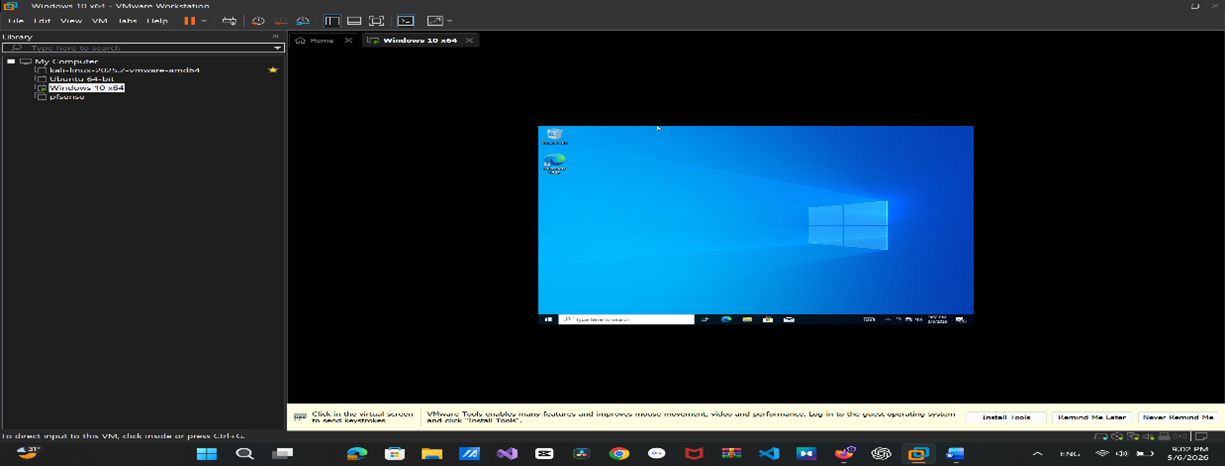Open the View menu
Viewport: 1225px width, 466px height.
tap(71, 20)
